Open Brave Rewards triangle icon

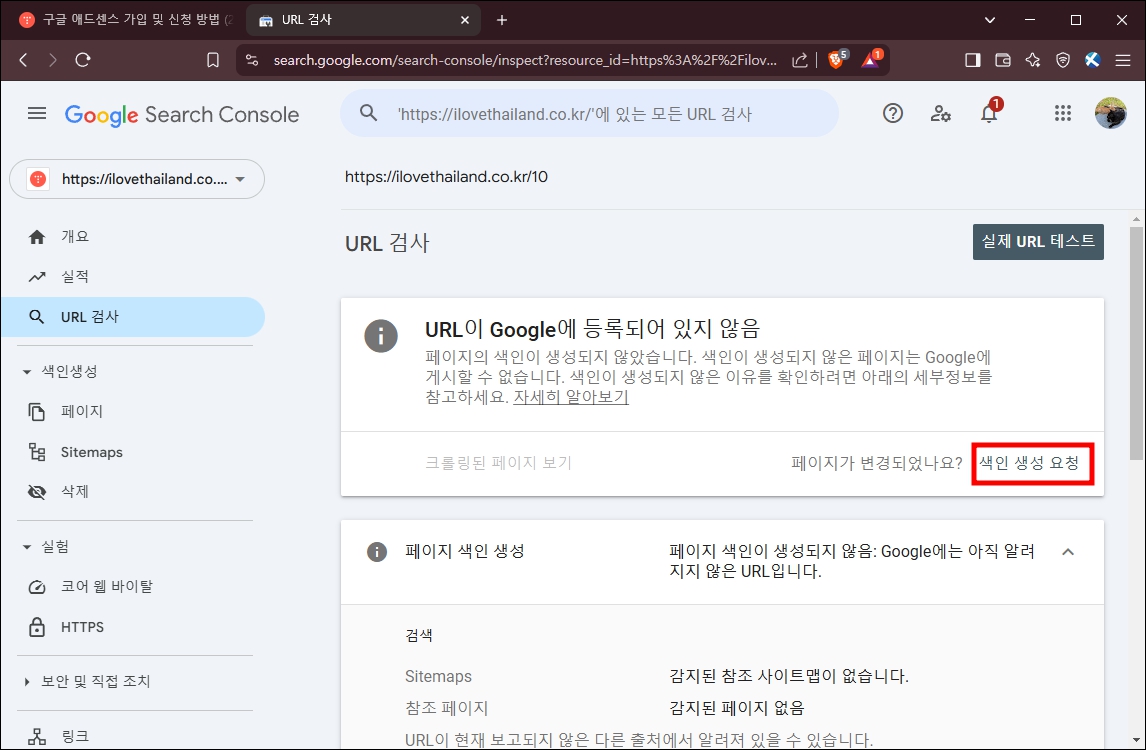tap(871, 59)
